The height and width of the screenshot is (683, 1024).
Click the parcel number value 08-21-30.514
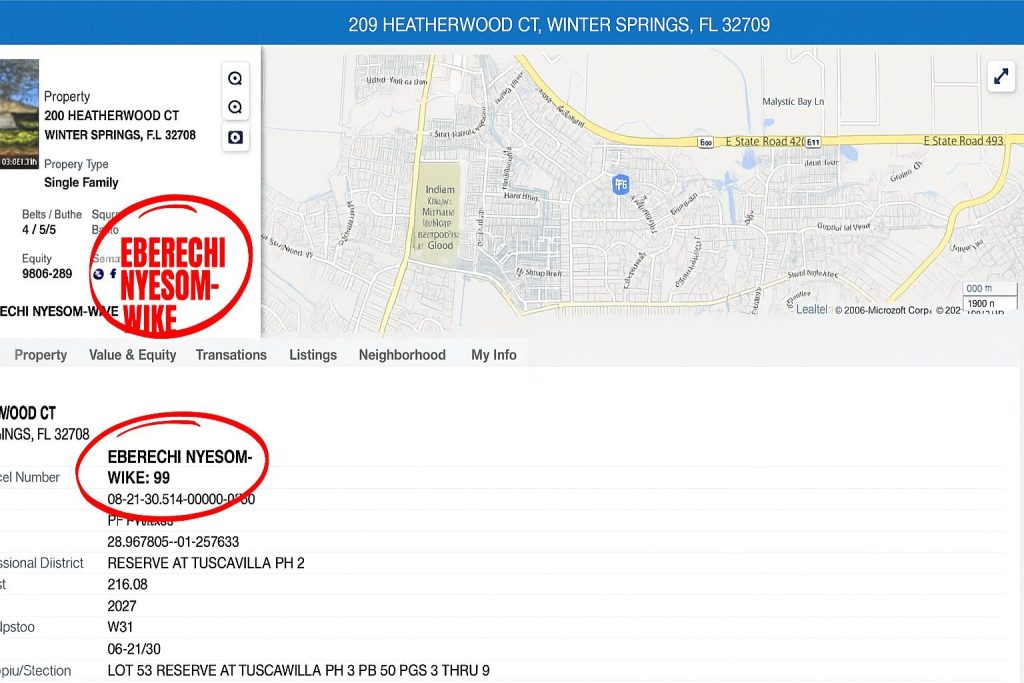[181, 500]
